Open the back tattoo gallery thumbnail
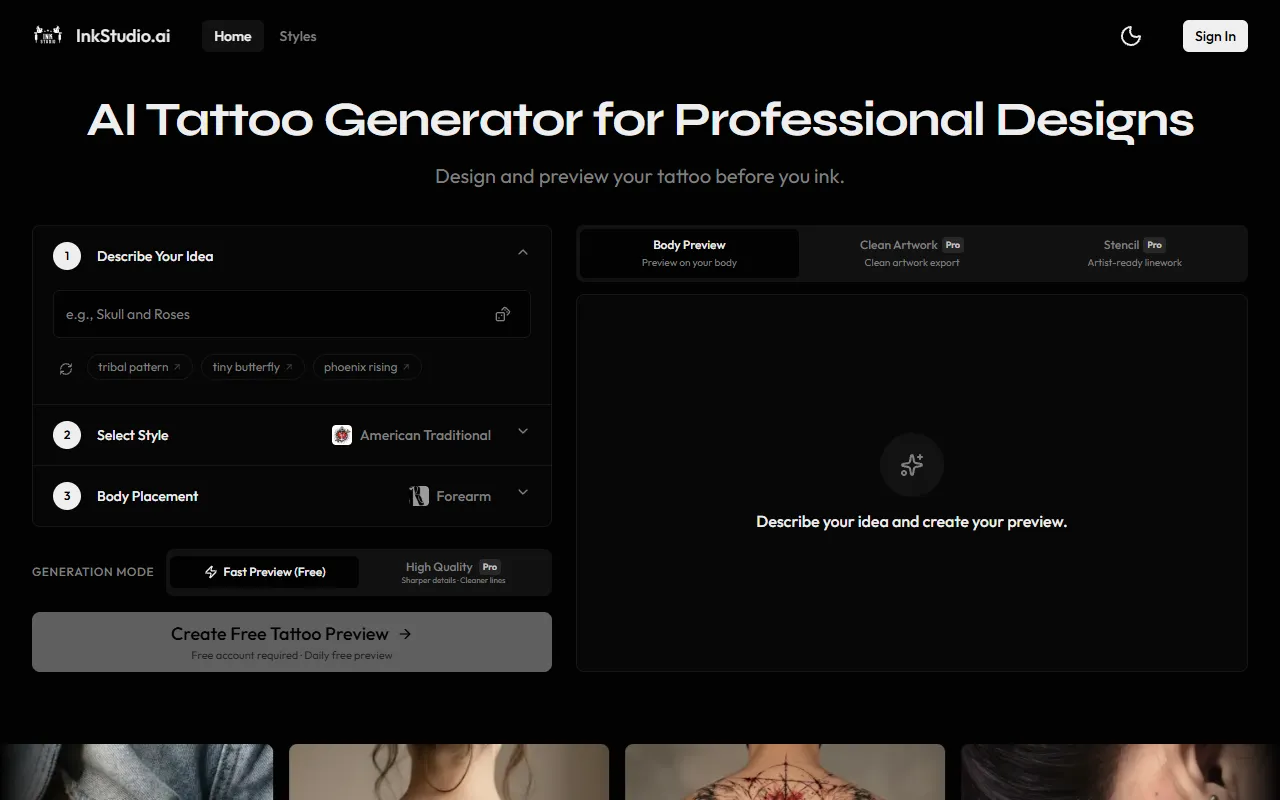Image resolution: width=1280 pixels, height=800 pixels. (784, 772)
